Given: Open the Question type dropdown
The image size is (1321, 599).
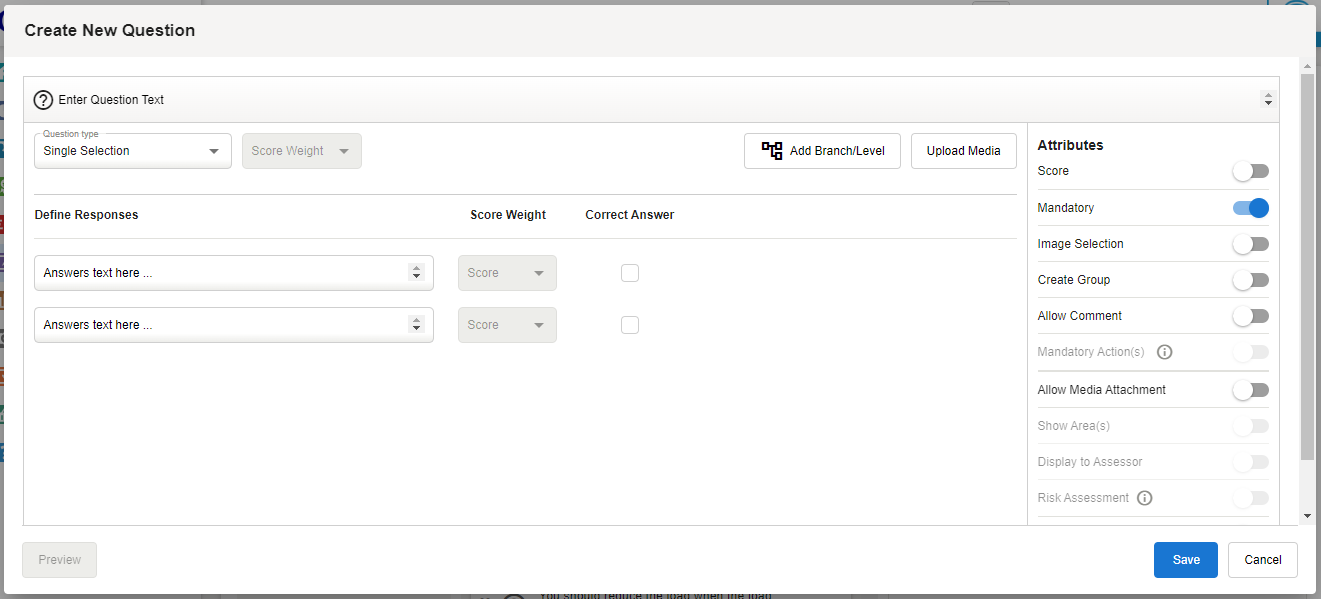Looking at the screenshot, I should click(133, 151).
